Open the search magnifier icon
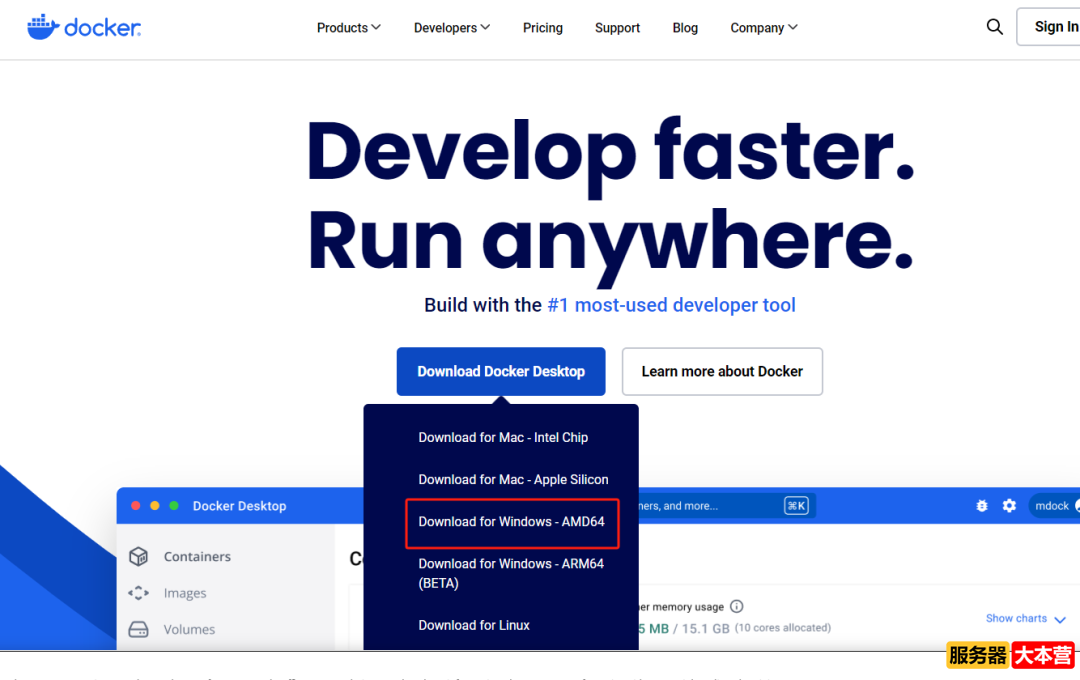 (x=994, y=27)
